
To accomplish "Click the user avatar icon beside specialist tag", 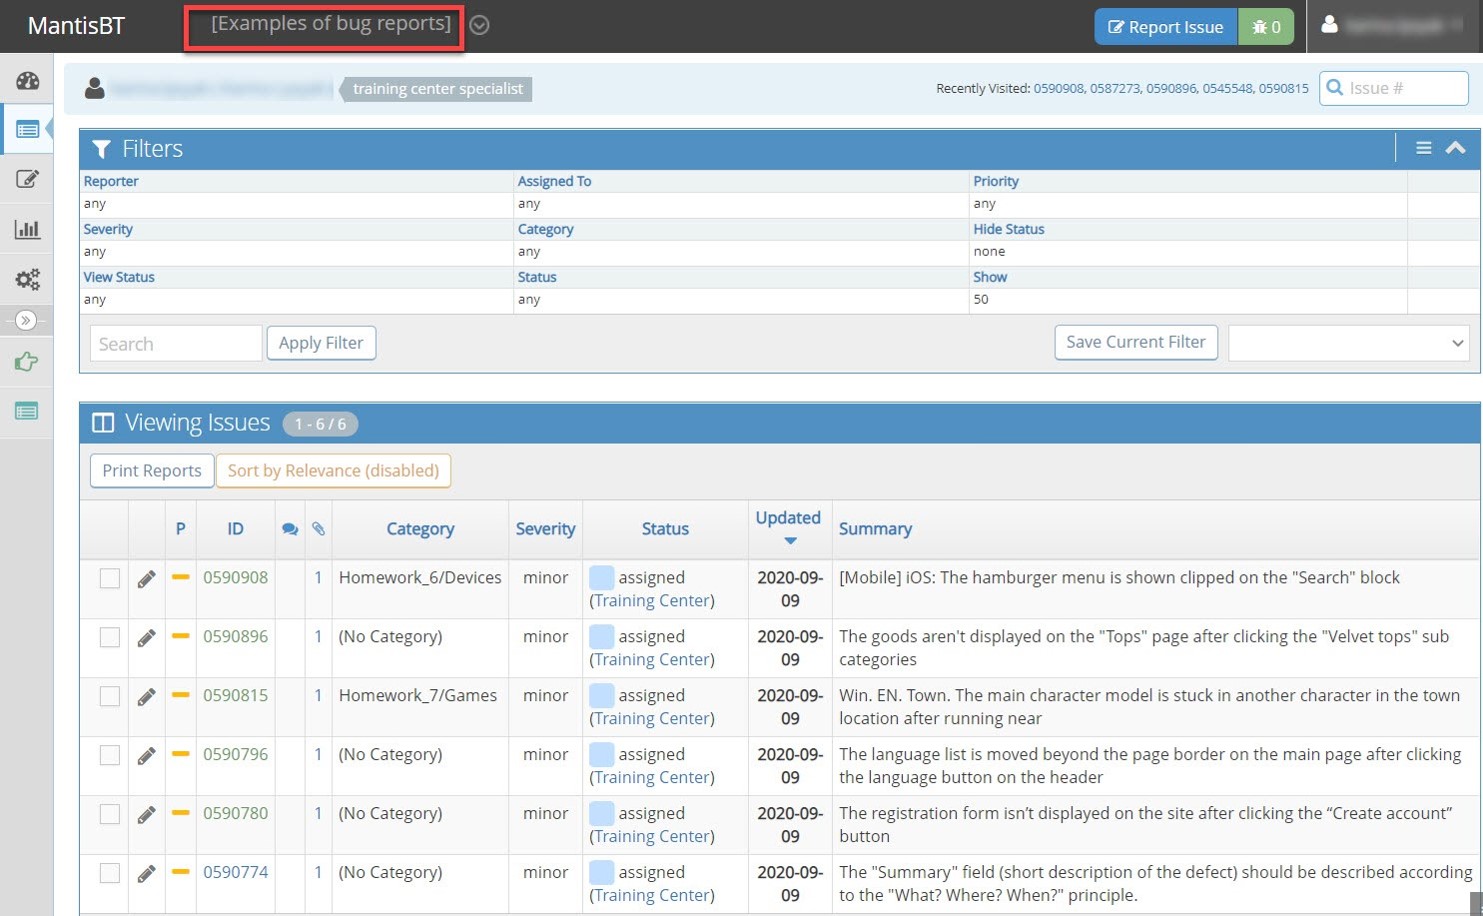I will coord(94,88).
